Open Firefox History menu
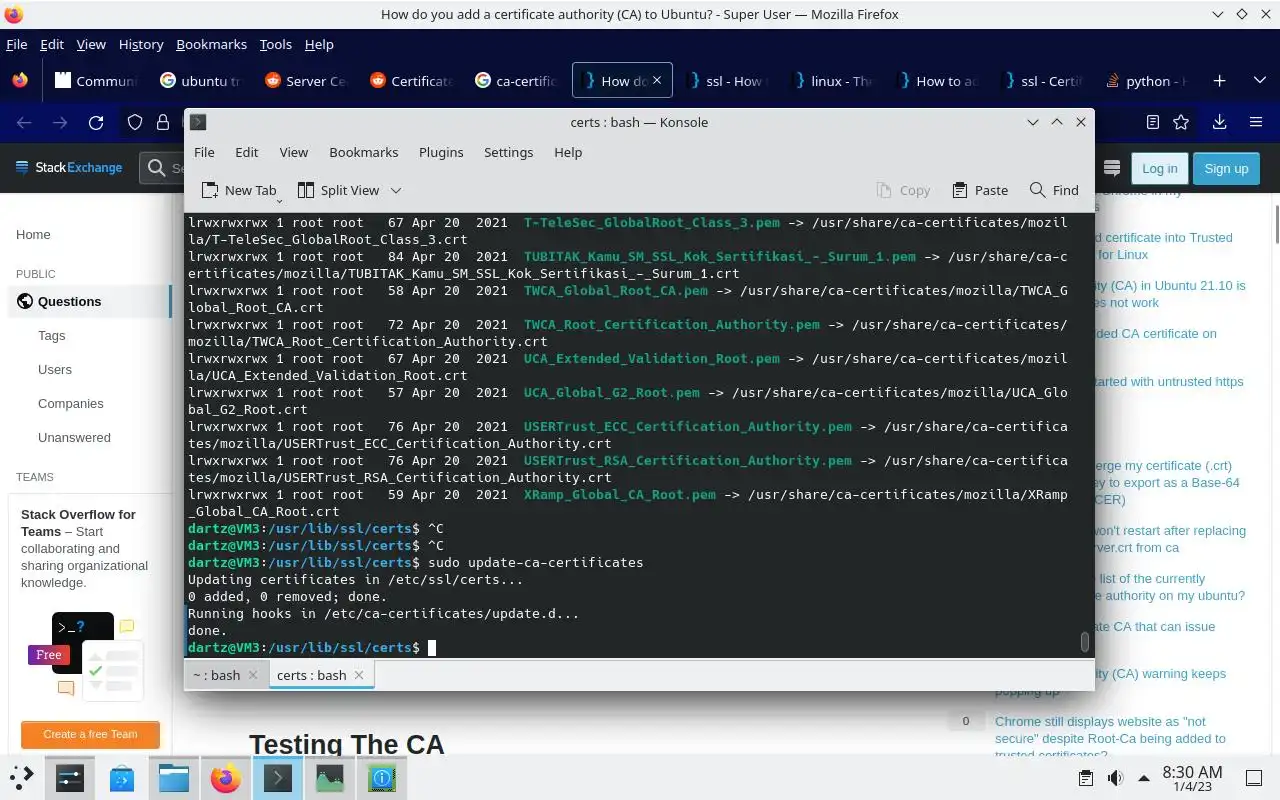Screen dimensions: 1280x800 [x=141, y=44]
